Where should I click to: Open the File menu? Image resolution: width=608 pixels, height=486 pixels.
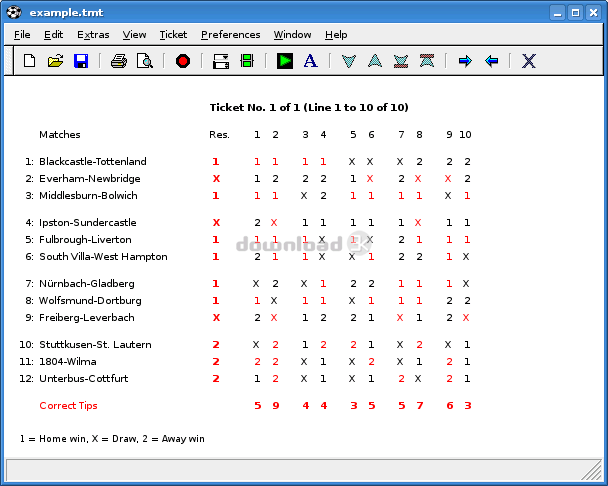22,35
